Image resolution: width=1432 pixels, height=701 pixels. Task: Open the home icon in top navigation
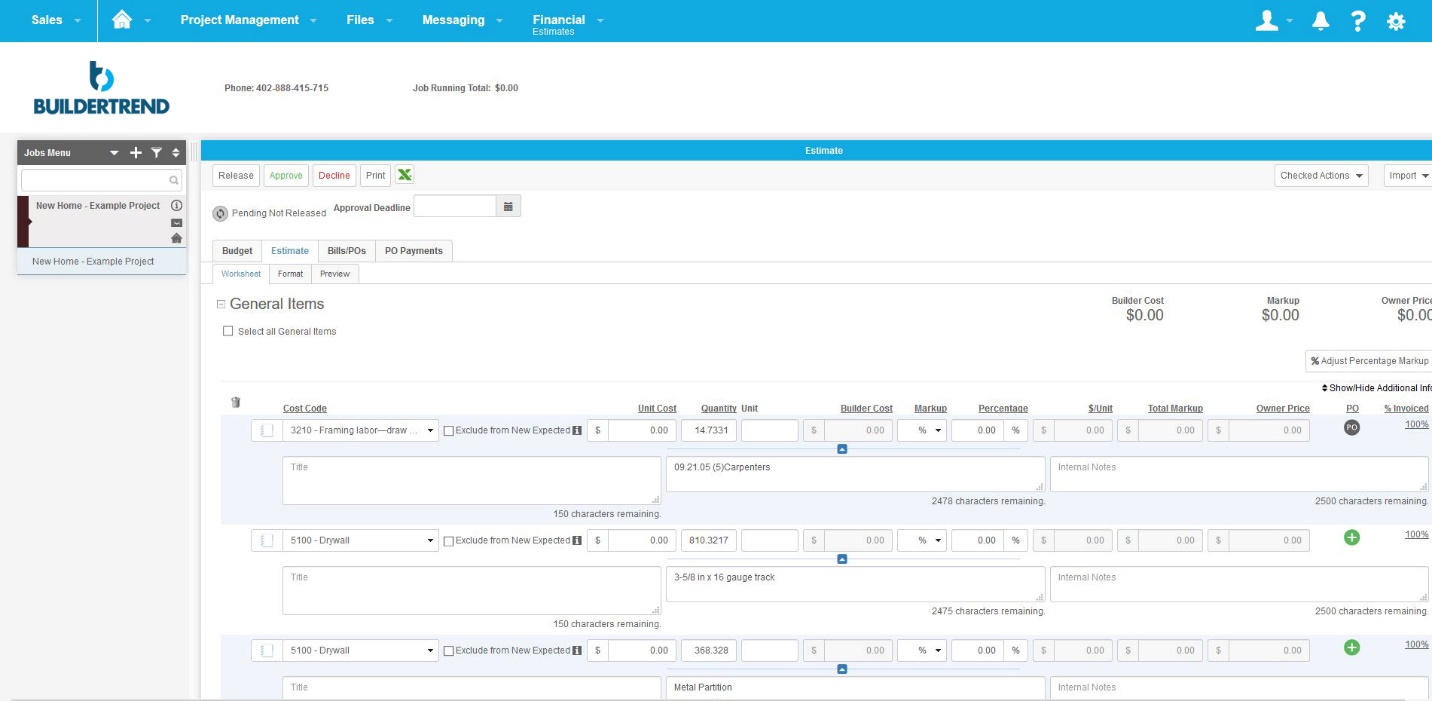tap(122, 19)
